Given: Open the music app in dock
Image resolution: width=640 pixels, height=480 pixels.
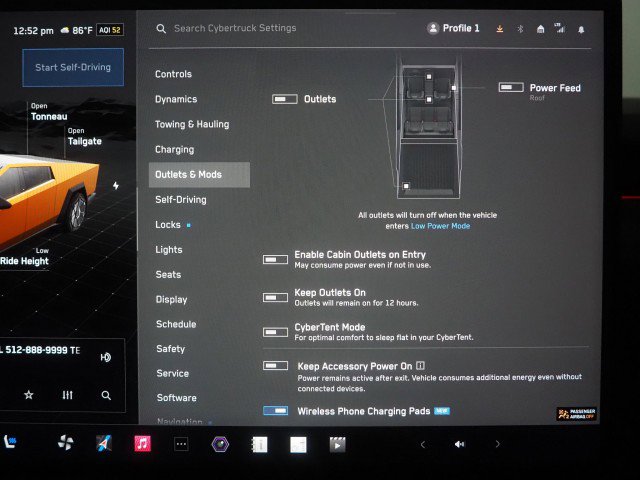Looking at the screenshot, I should (x=142, y=444).
